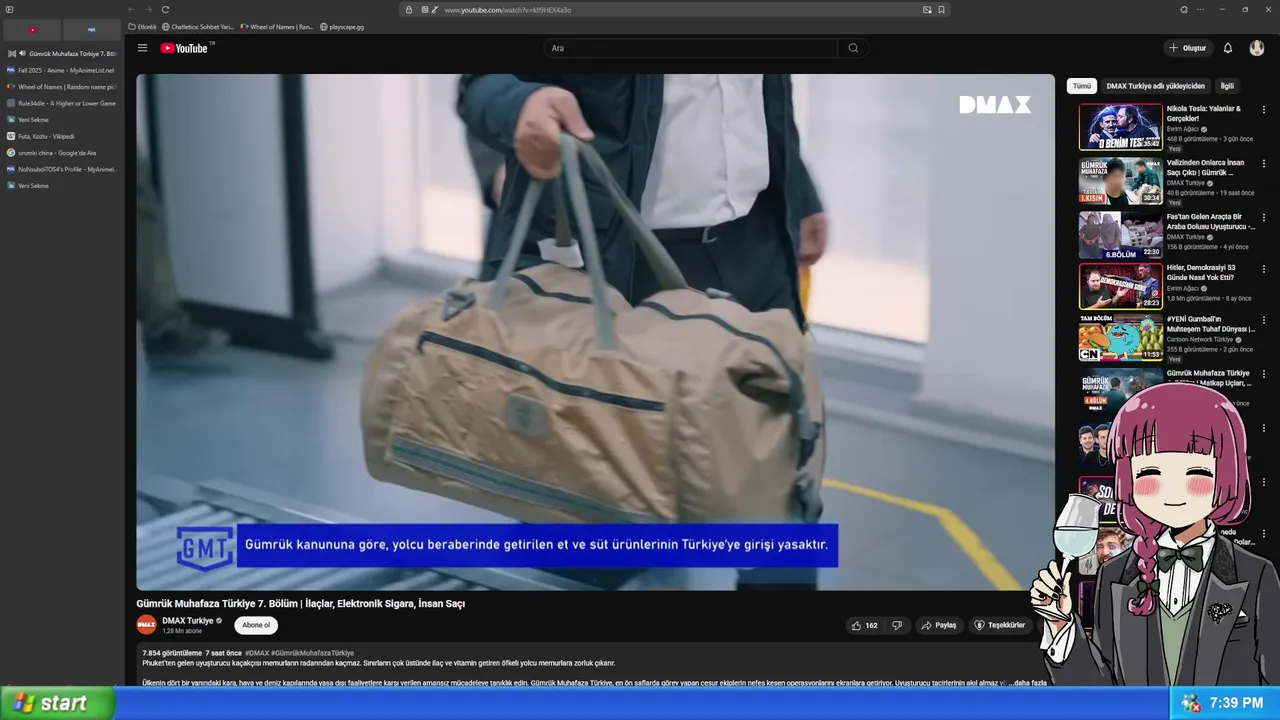
Task: Switch to the 'Wheel of Names' sidebar tab
Action: 61,87
